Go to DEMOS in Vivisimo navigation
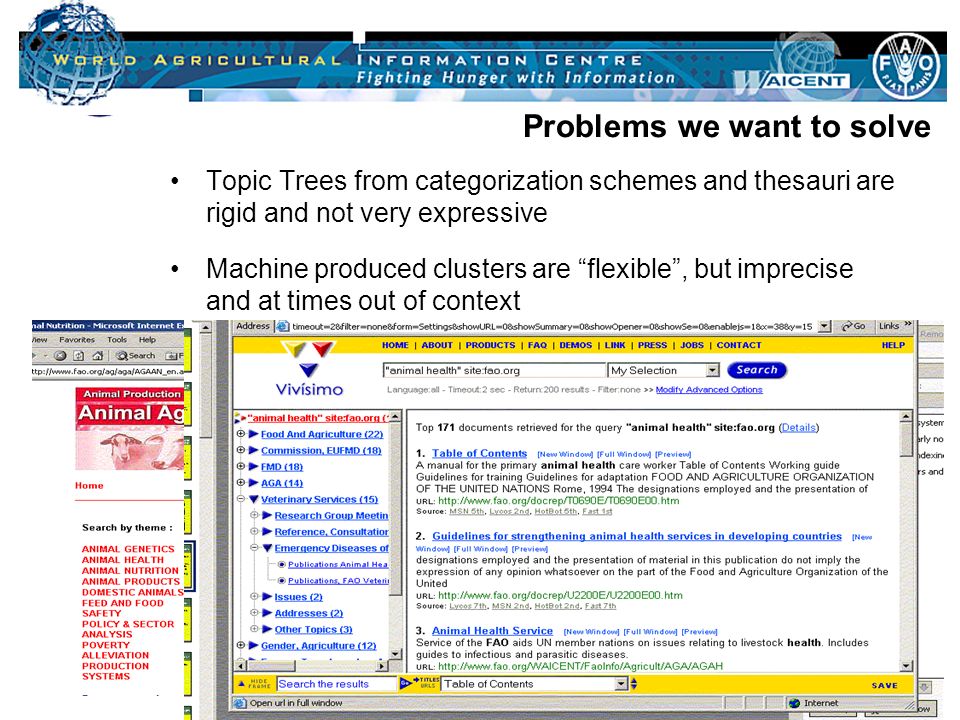Screen dimensions: 960x720 (x=576, y=345)
